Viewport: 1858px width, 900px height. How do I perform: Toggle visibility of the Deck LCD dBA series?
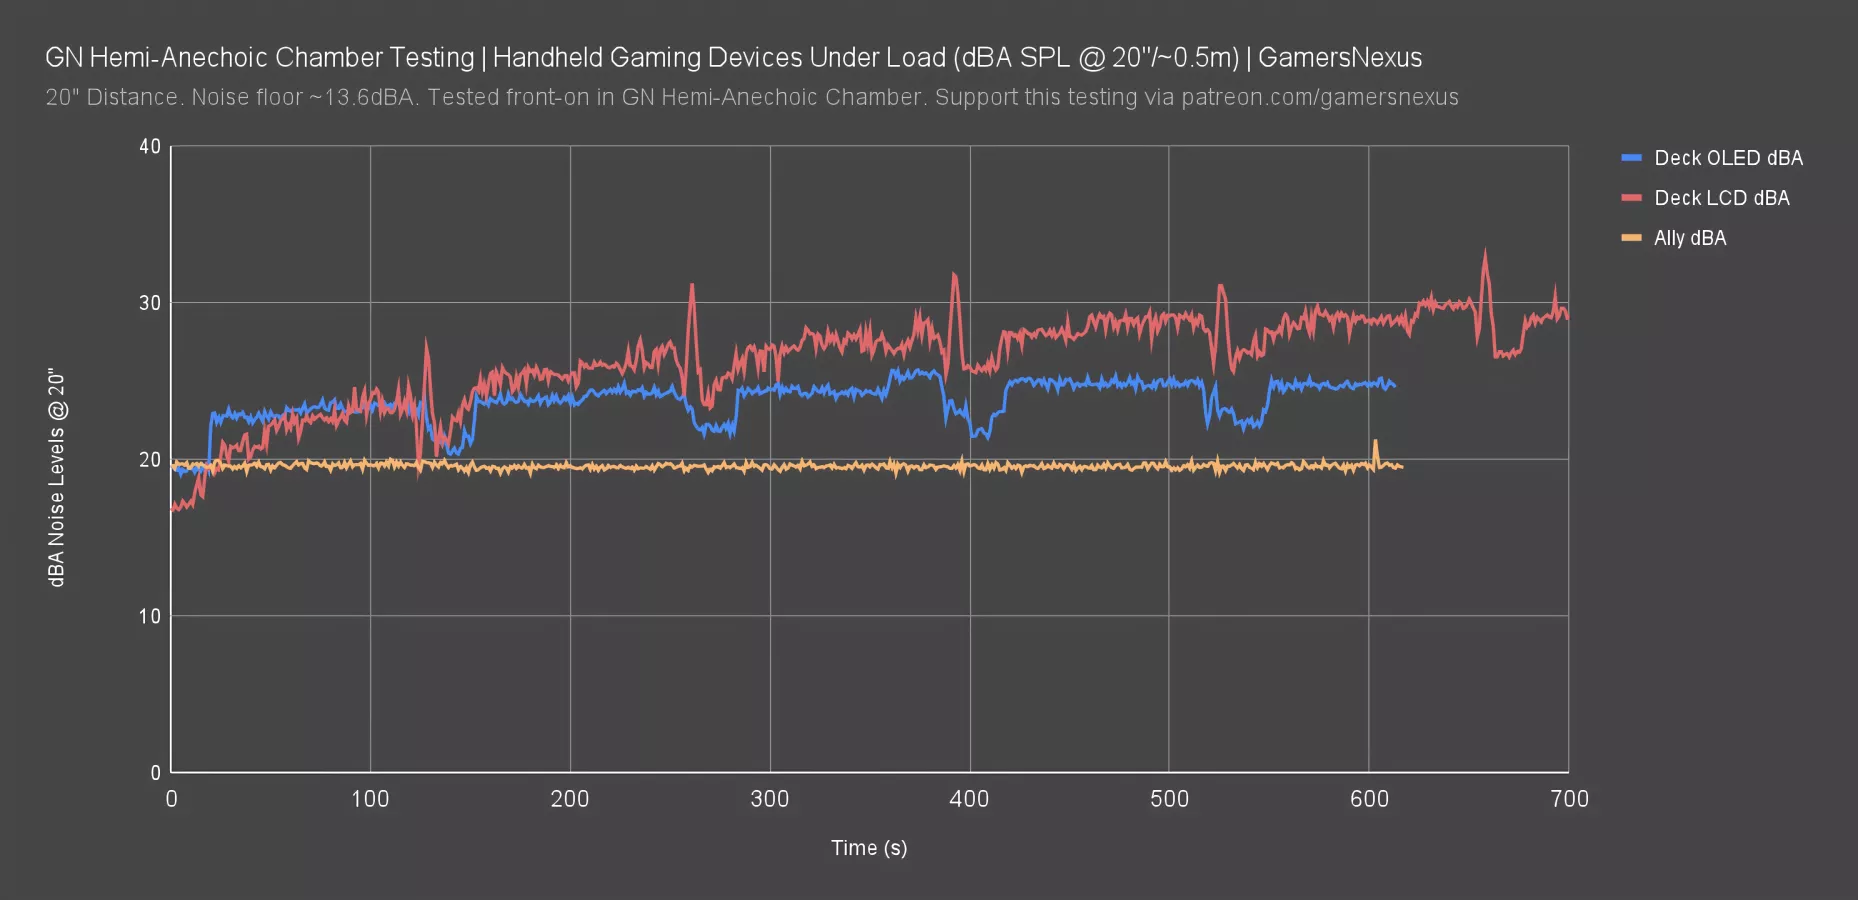pyautogui.click(x=1721, y=198)
